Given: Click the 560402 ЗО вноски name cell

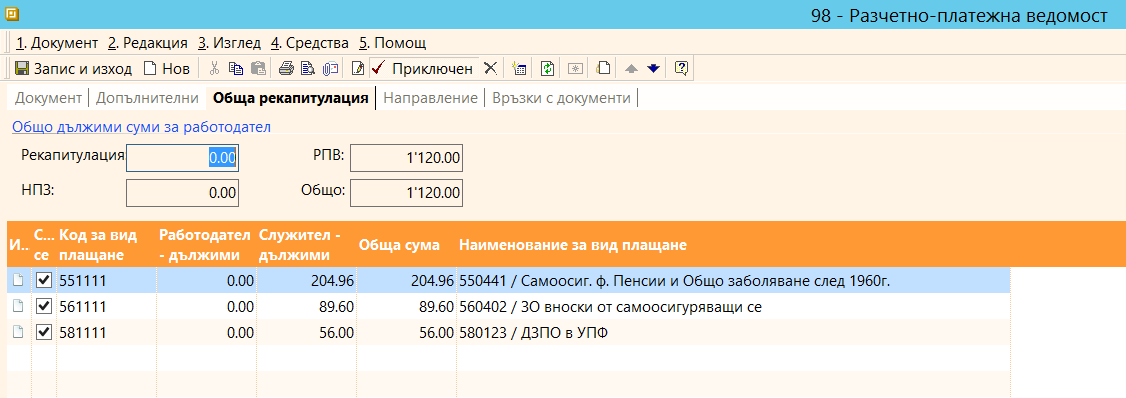Looking at the screenshot, I should [x=733, y=306].
